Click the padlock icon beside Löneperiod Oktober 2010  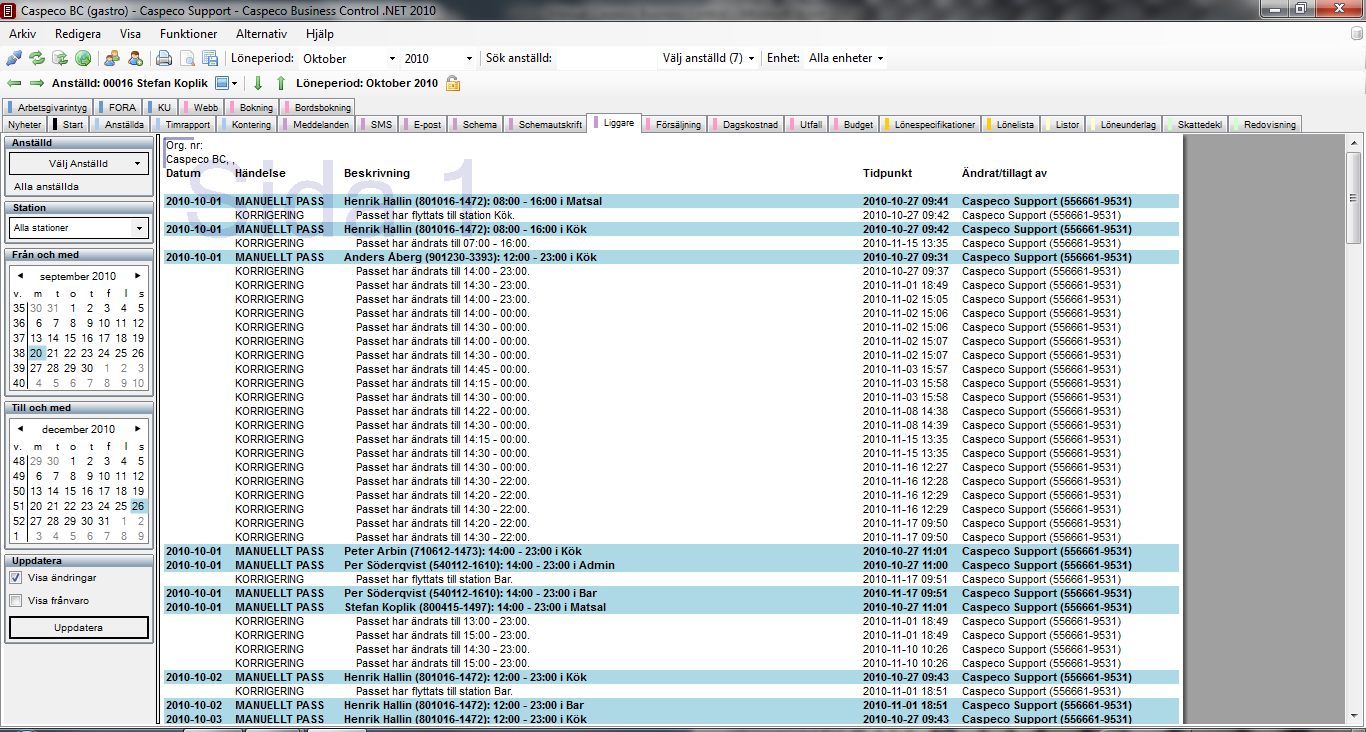coord(452,83)
